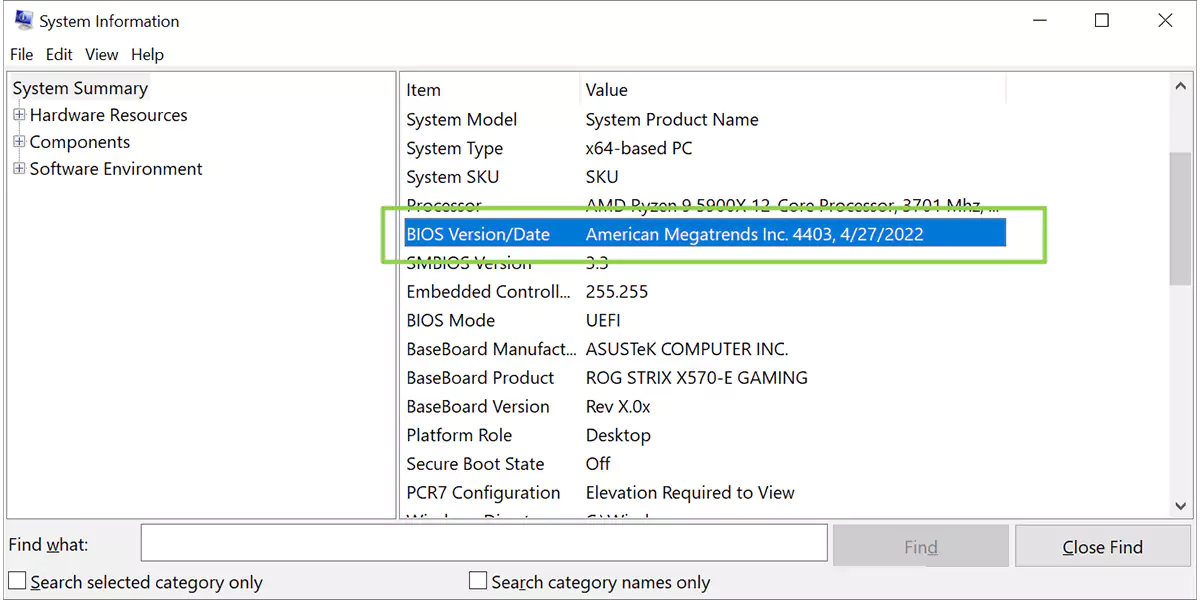This screenshot has height=600, width=1200.
Task: Select the System Type row
Action: click(x=704, y=149)
